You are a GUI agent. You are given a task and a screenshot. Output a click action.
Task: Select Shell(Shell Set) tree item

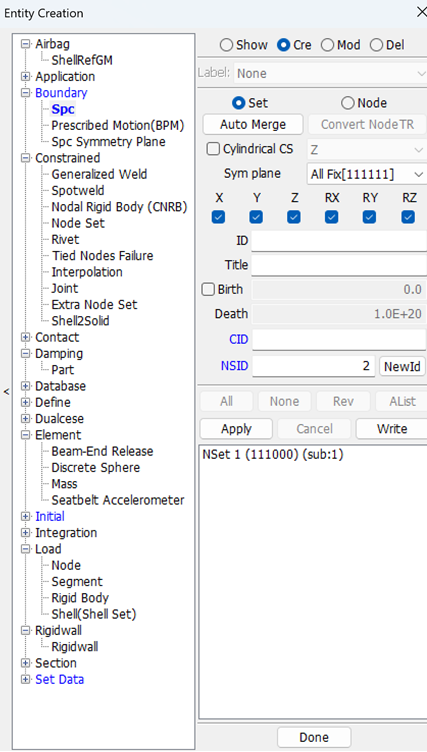(x=94, y=615)
